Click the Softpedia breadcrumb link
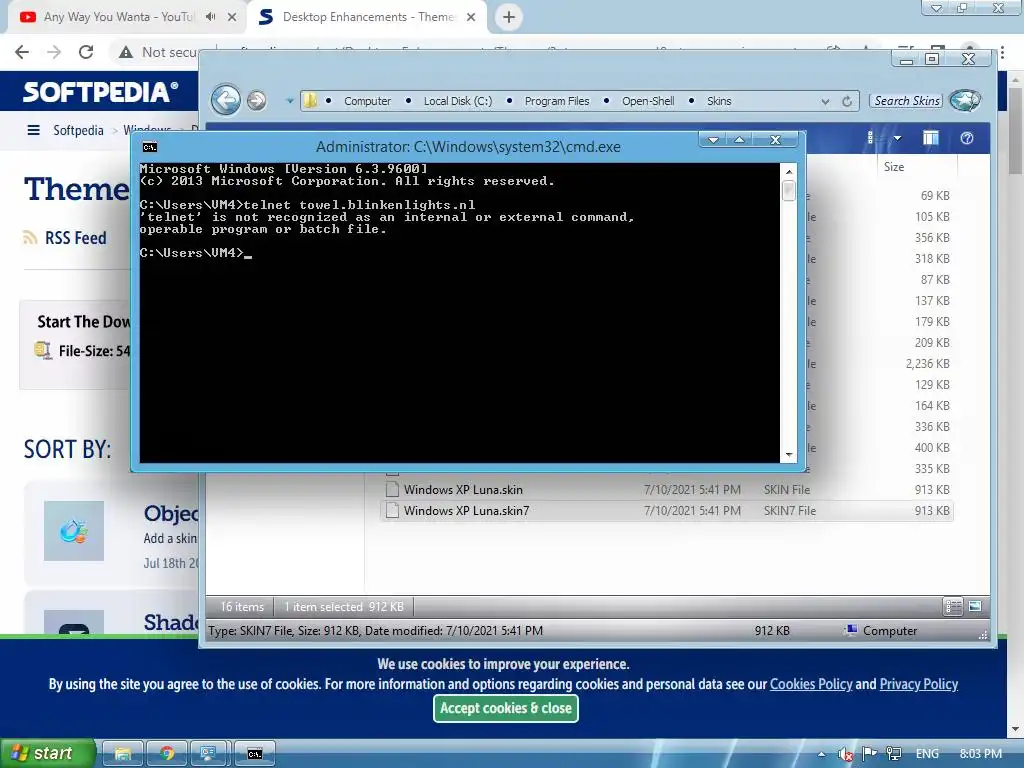 tap(78, 130)
